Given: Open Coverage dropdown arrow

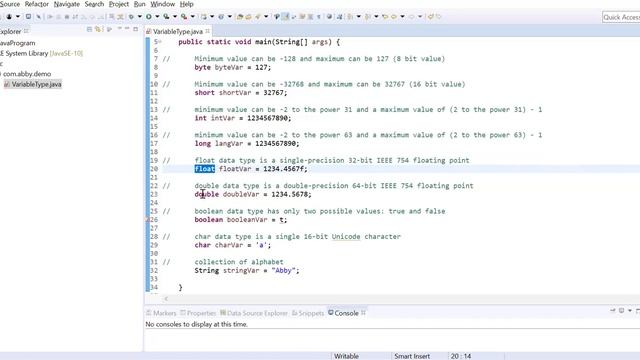Looking at the screenshot, I should pos(175,17).
